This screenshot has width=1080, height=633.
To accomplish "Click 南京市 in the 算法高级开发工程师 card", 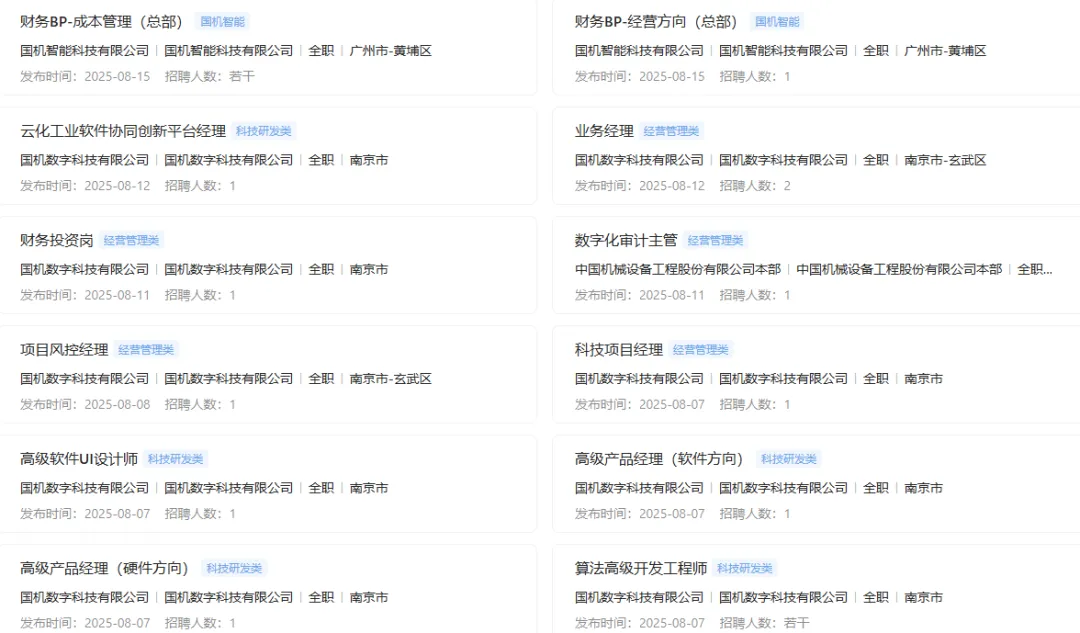I will 923,598.
